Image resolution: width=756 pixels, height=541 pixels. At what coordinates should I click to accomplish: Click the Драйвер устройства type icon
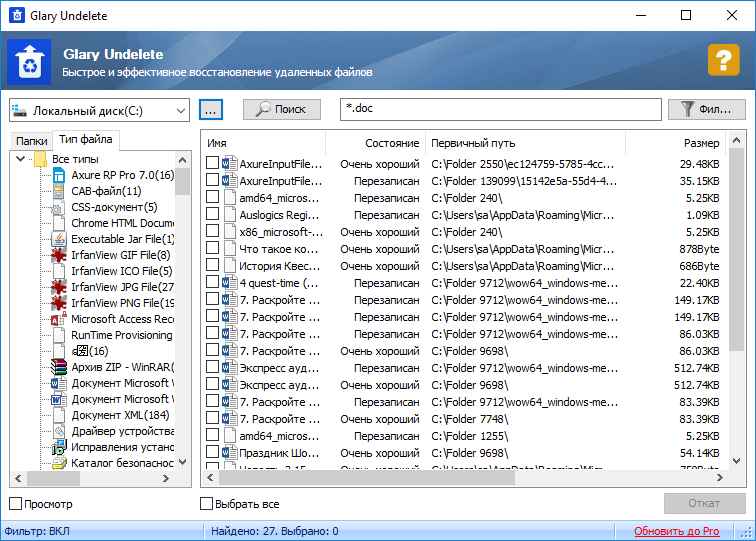coord(59,431)
